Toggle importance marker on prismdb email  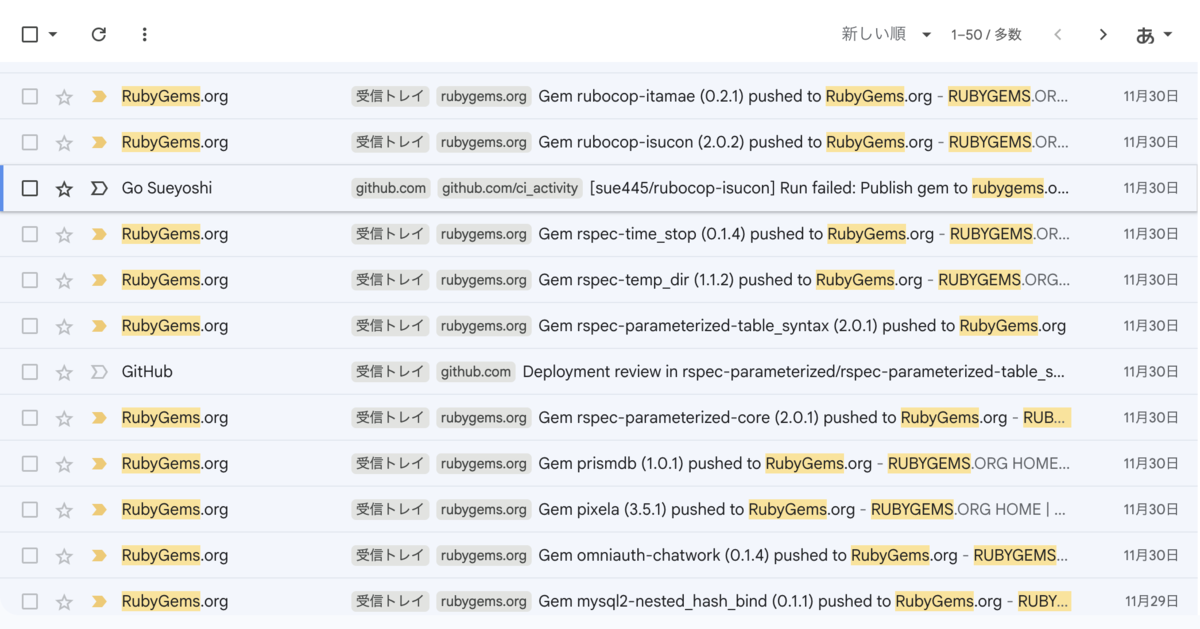click(x=99, y=464)
